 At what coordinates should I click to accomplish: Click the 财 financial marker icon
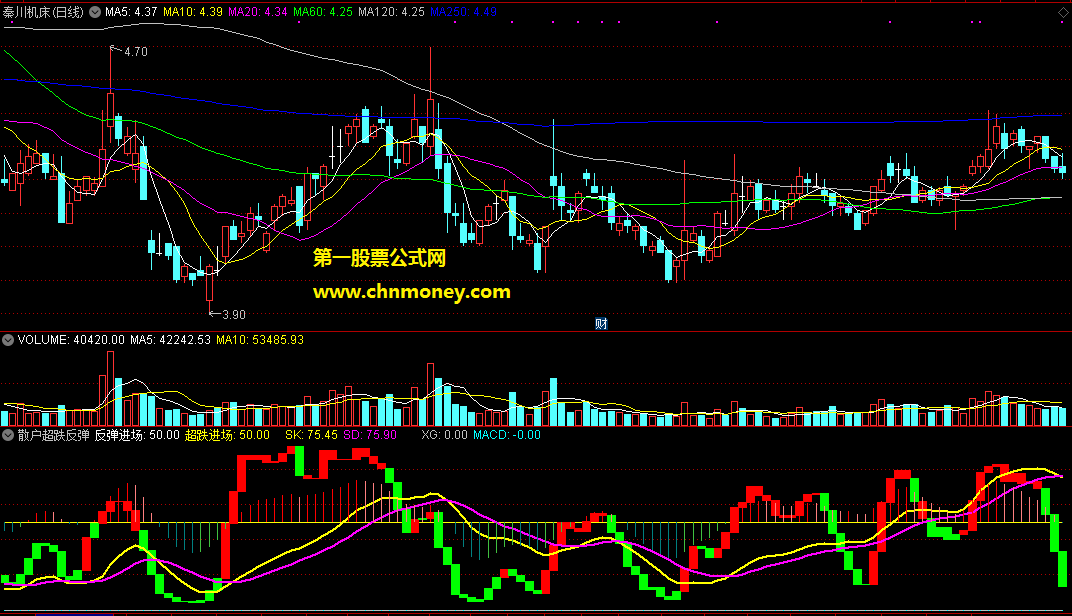tap(601, 324)
